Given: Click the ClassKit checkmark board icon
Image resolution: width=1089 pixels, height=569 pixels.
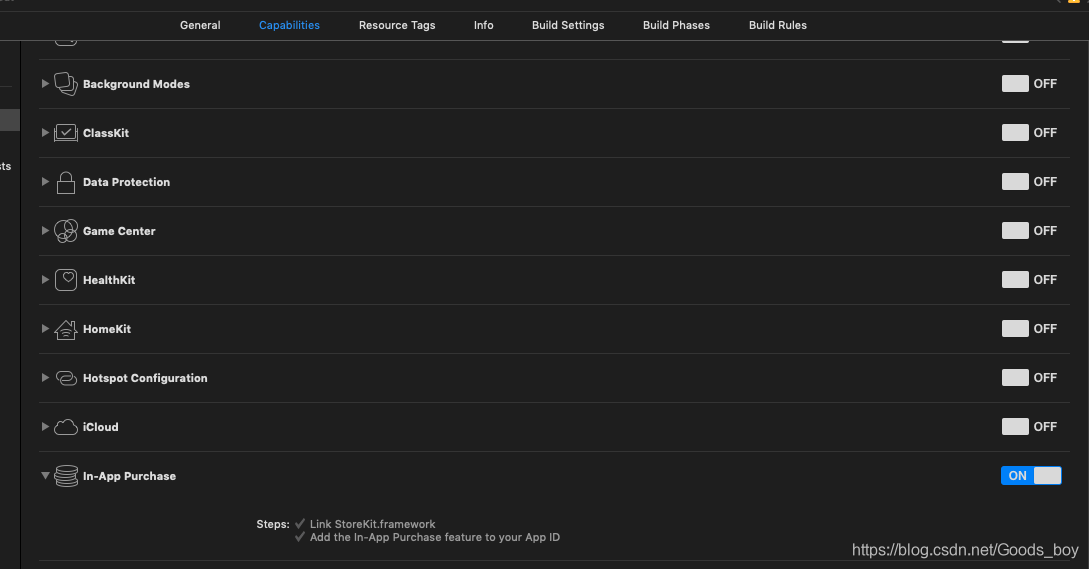Looking at the screenshot, I should click(x=66, y=133).
